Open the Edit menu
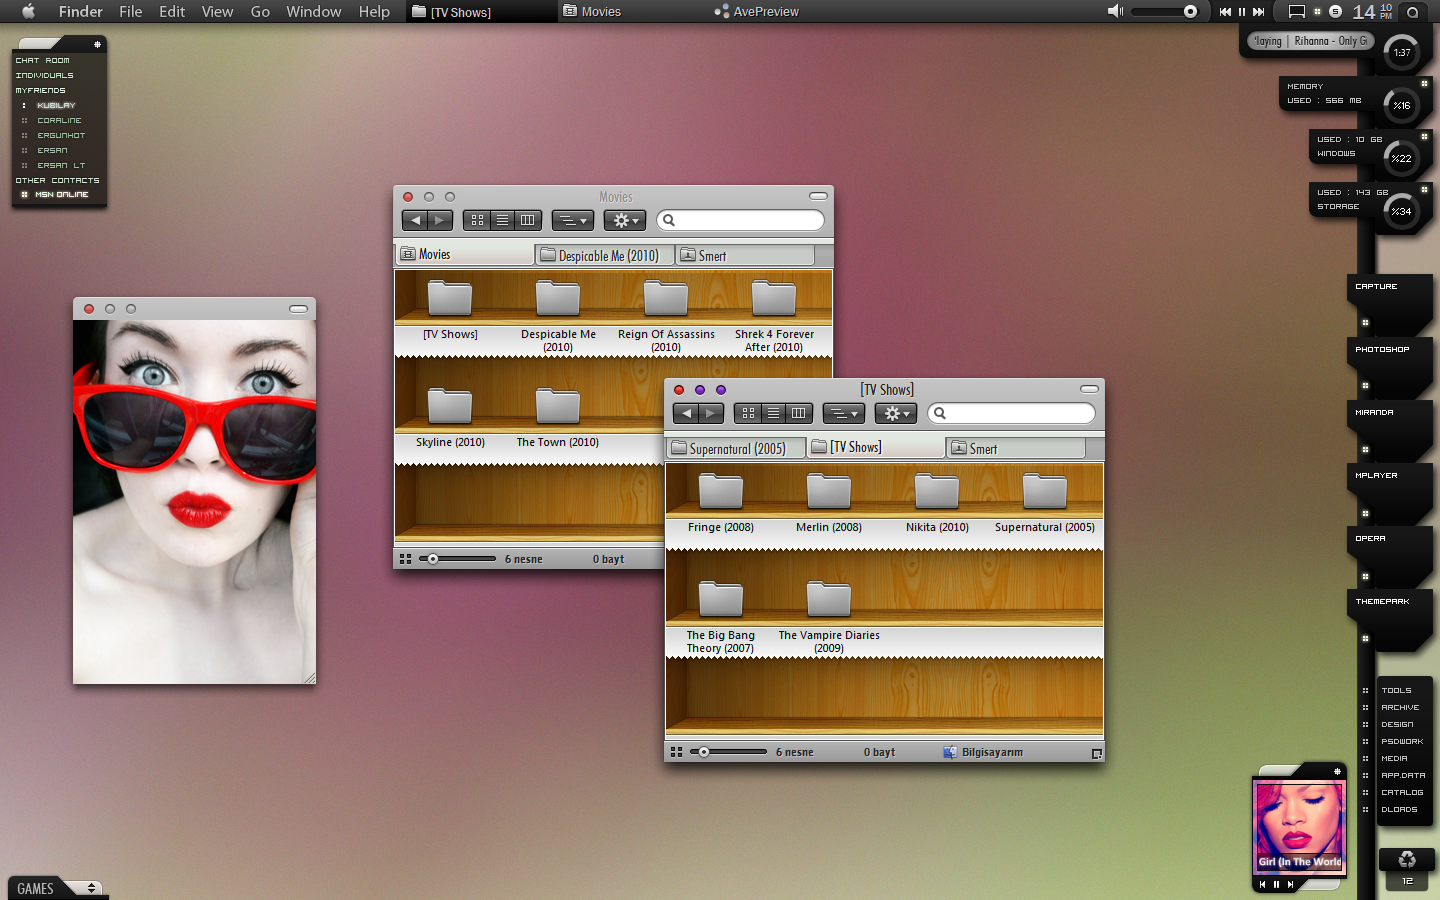 (172, 12)
